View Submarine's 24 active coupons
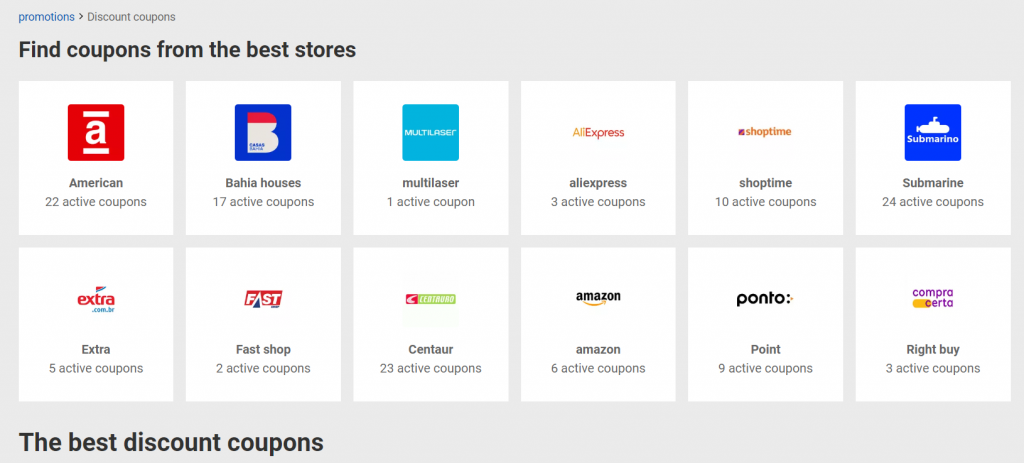The image size is (1024, 463). click(x=933, y=202)
